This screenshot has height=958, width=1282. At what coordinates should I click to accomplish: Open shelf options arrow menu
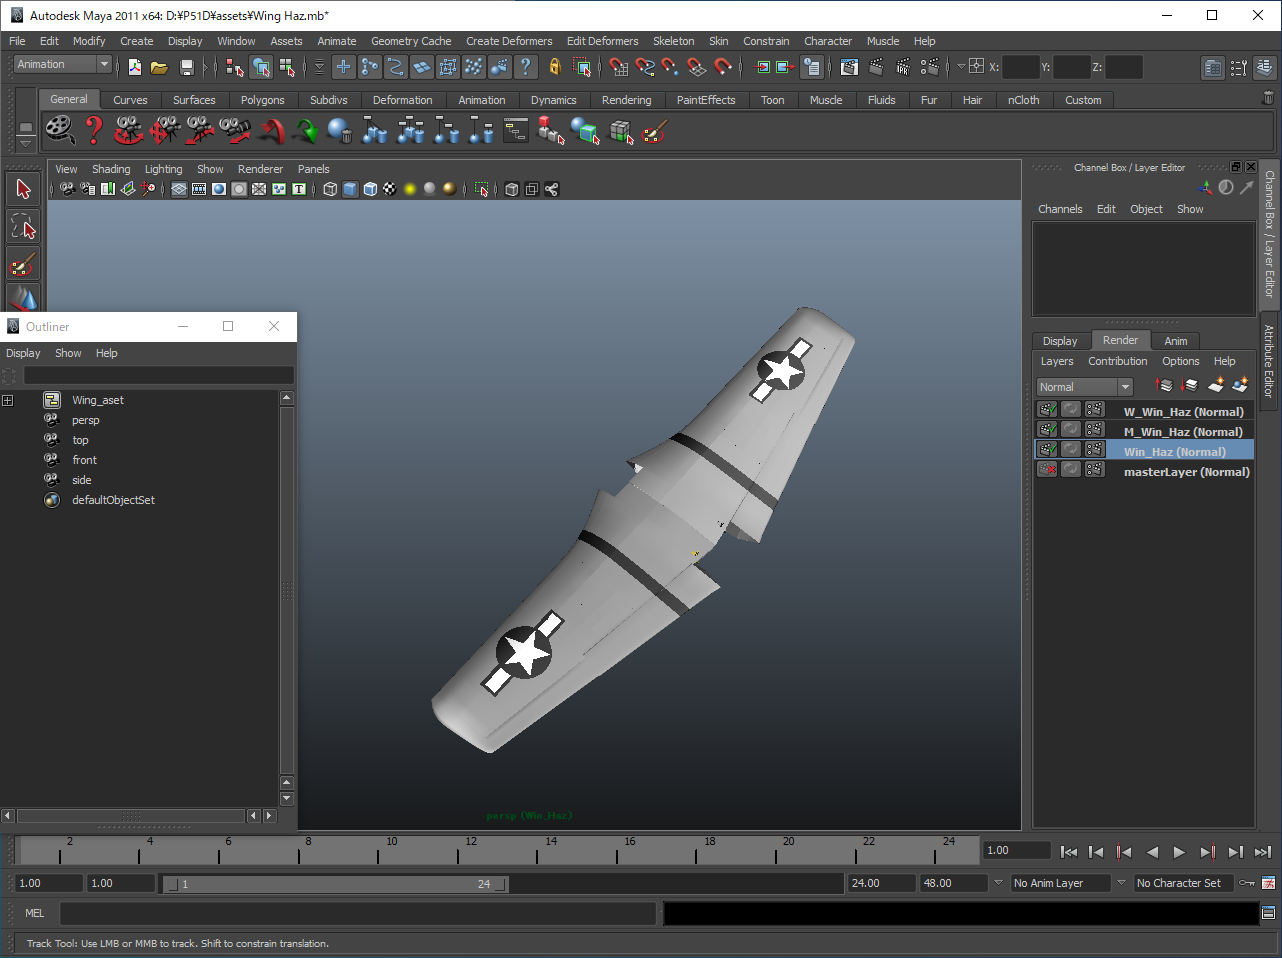(x=26, y=144)
